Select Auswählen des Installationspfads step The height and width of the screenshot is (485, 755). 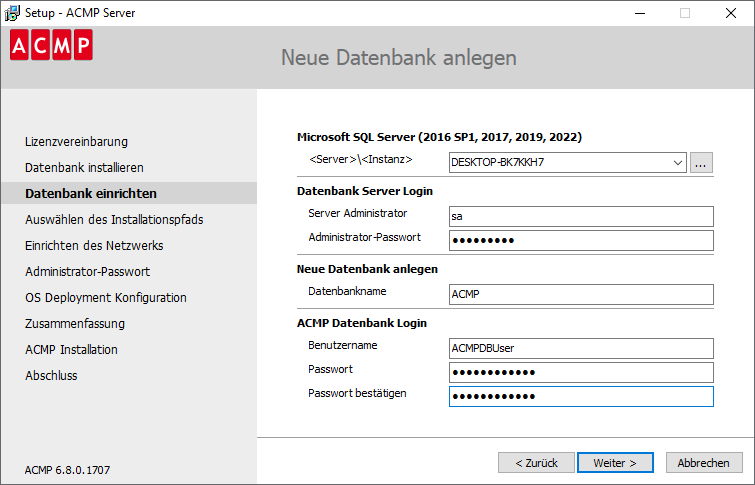tap(114, 220)
